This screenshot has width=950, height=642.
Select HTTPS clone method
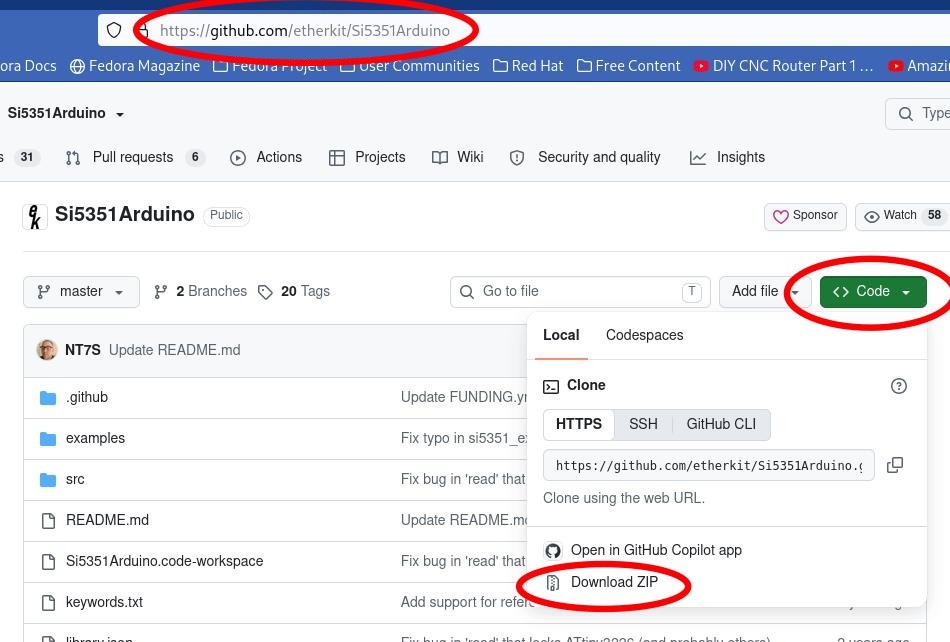(x=579, y=425)
